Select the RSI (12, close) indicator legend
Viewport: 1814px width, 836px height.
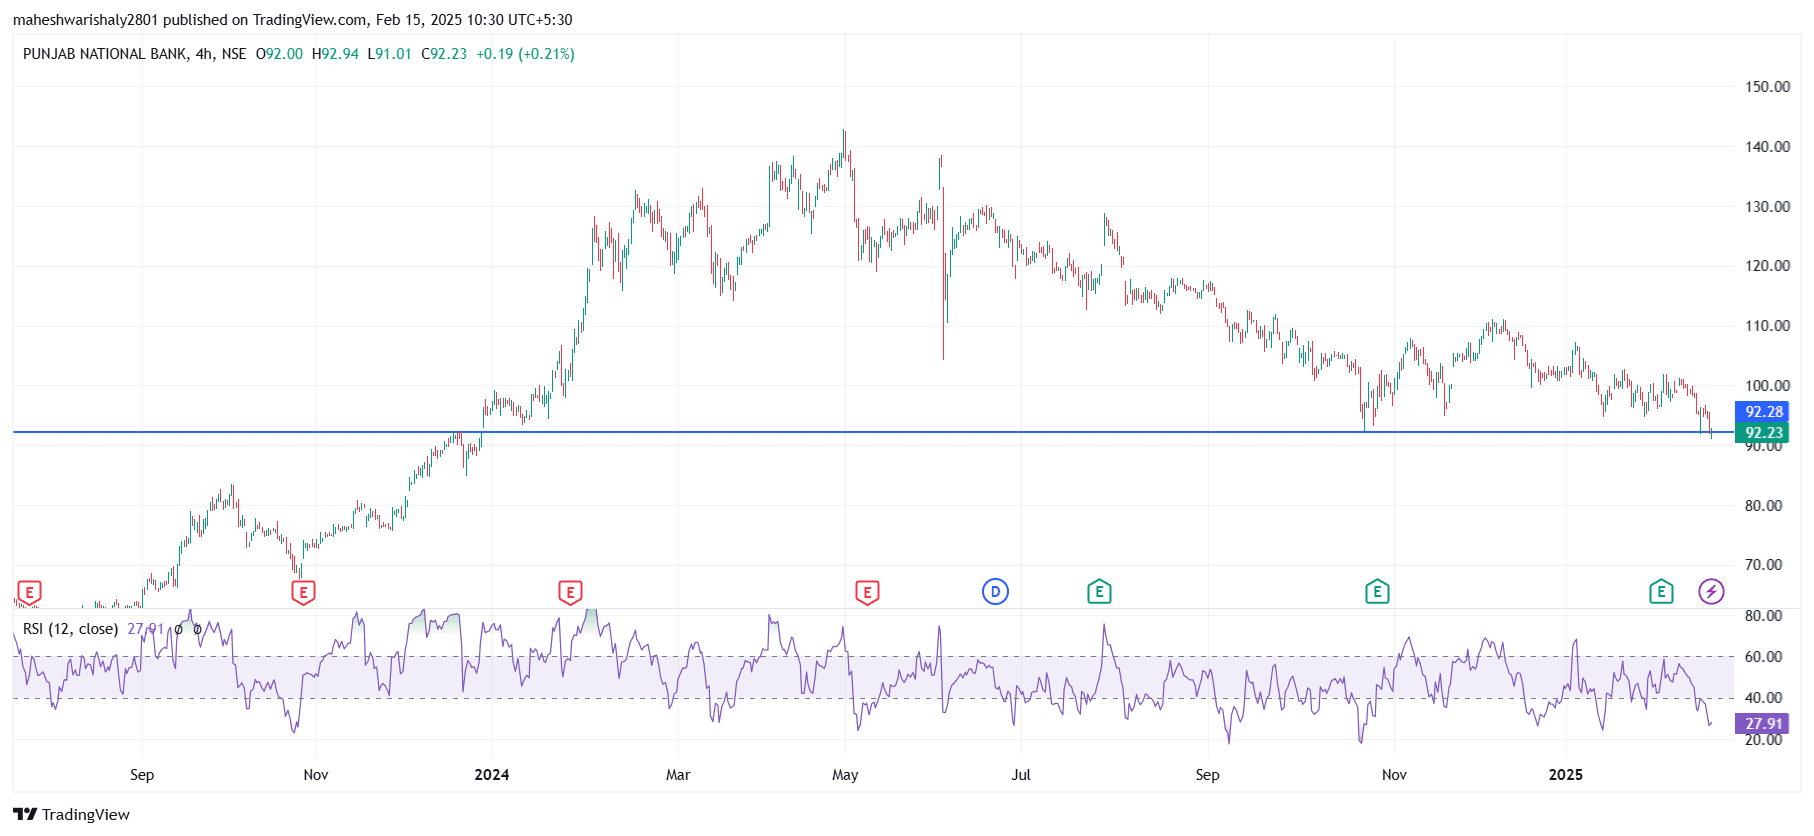pos(70,629)
